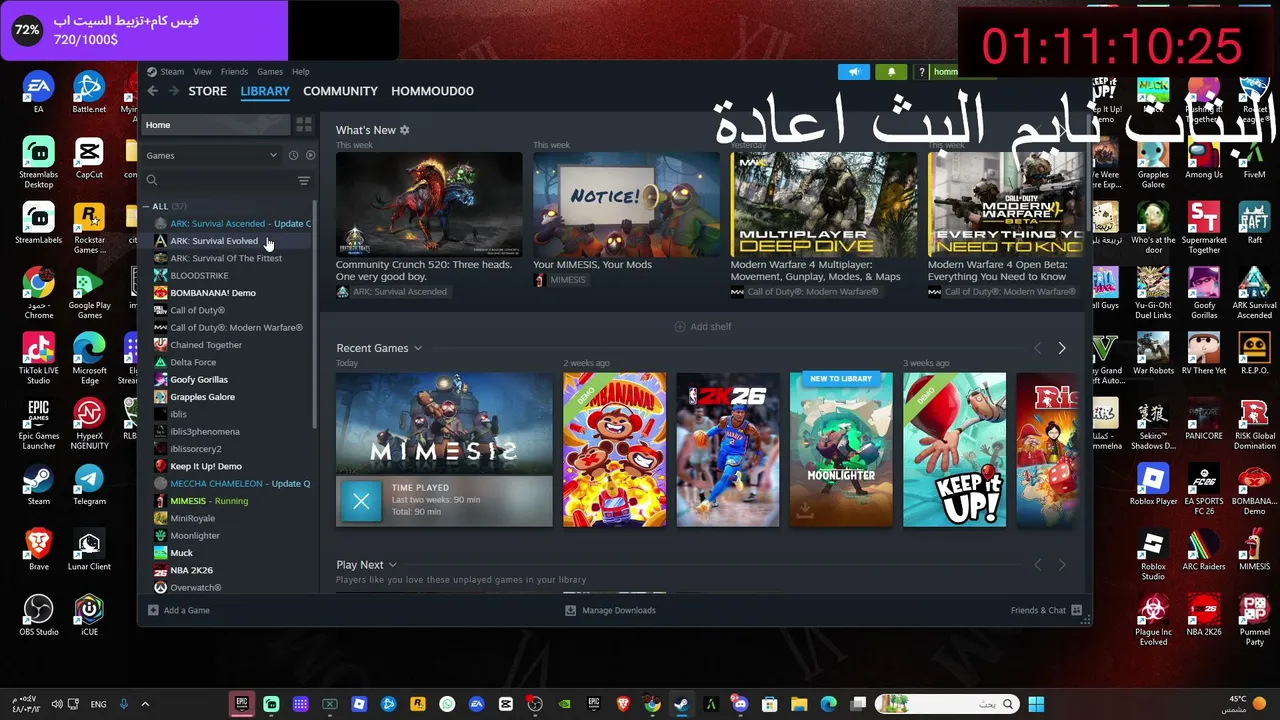Open the View menu
This screenshot has width=1280, height=720.
click(x=202, y=72)
